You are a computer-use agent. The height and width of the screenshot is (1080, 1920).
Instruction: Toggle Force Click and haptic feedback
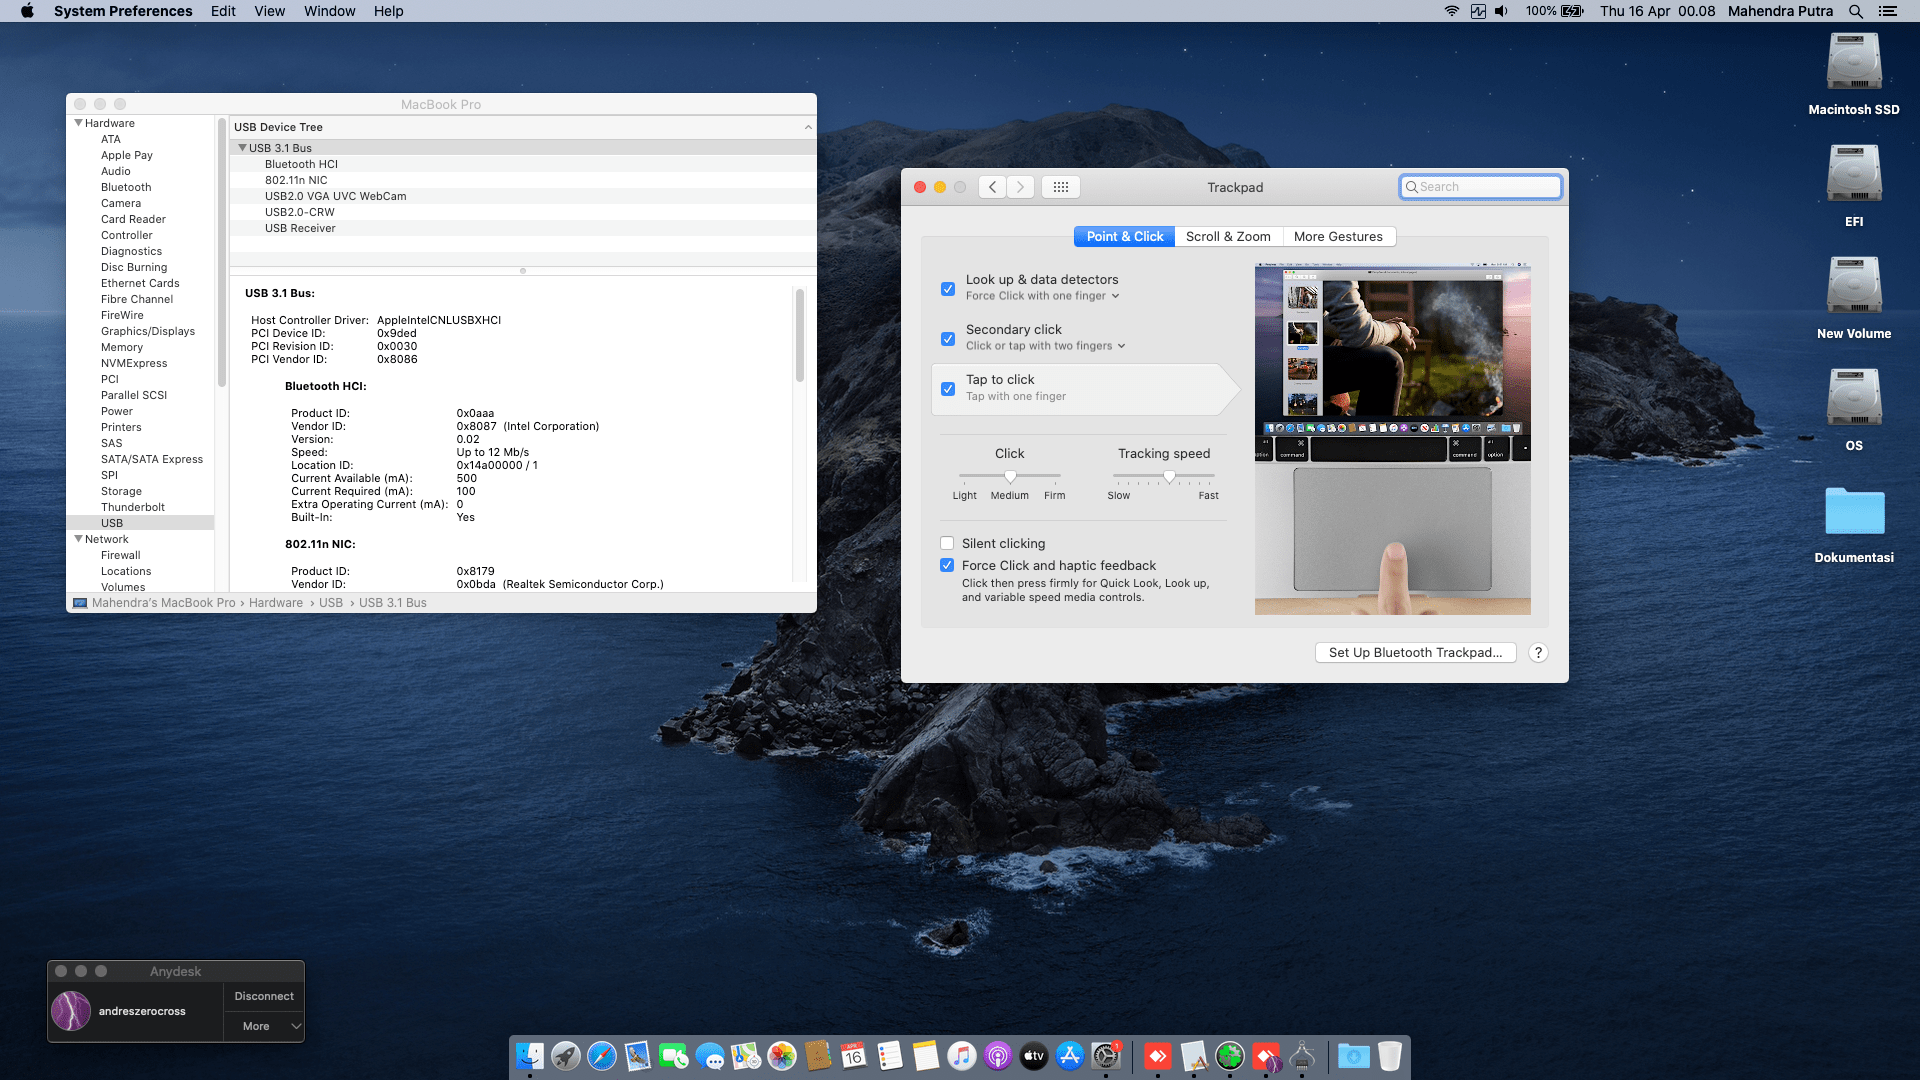947,565
